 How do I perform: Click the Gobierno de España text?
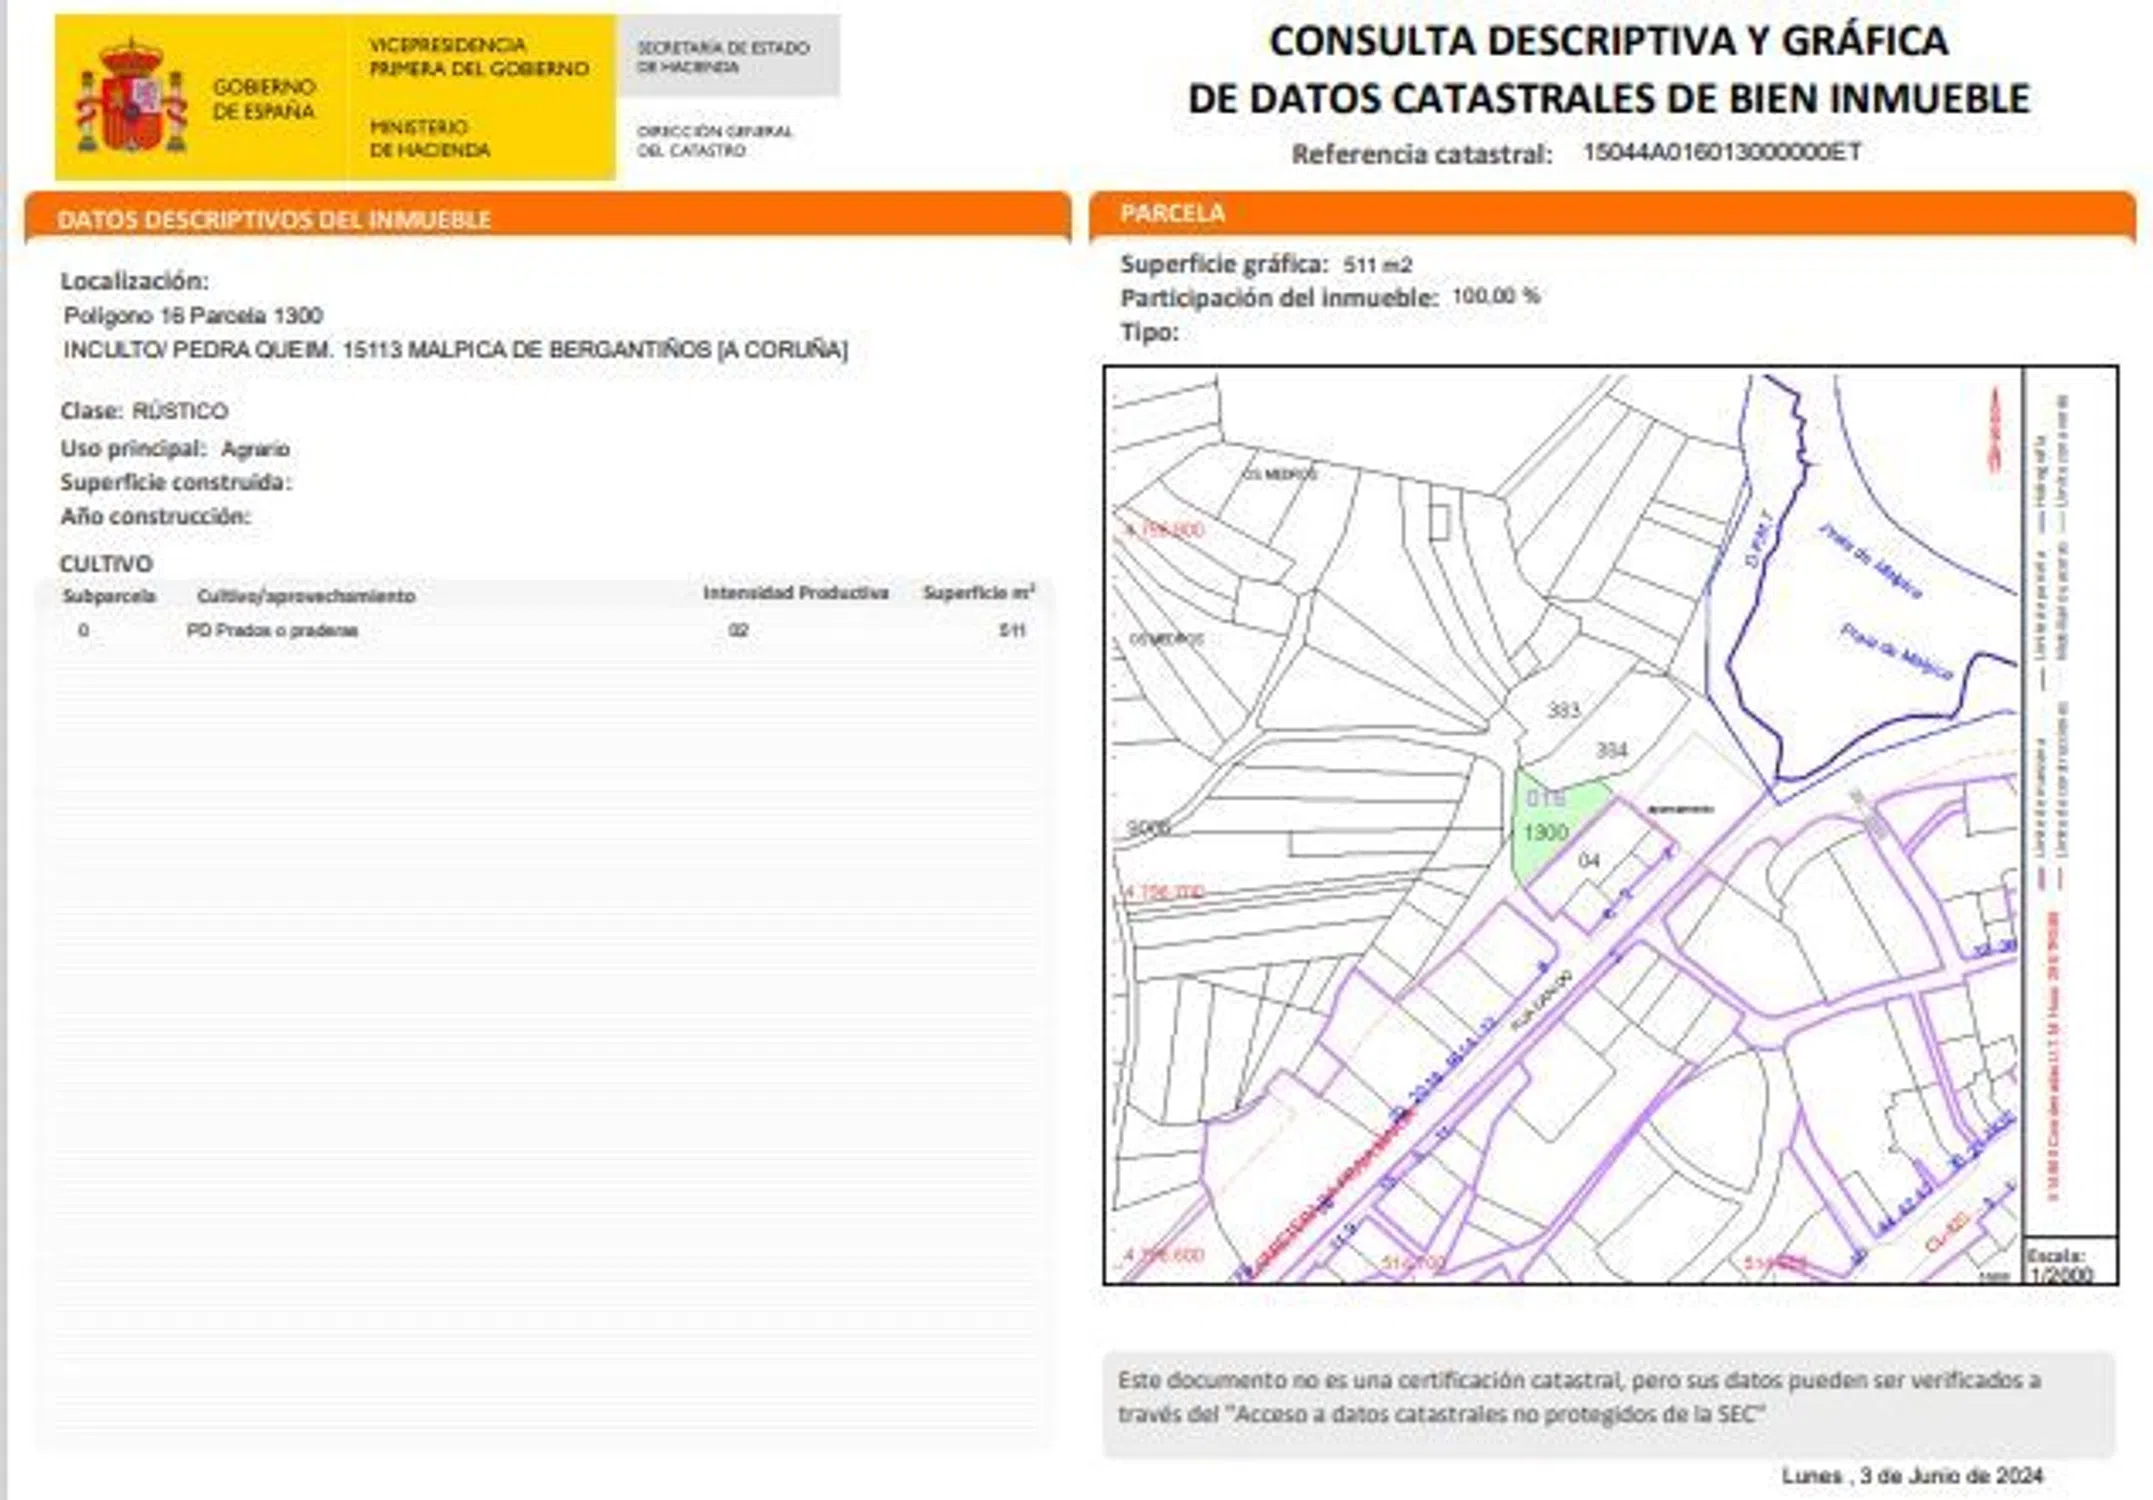[263, 98]
